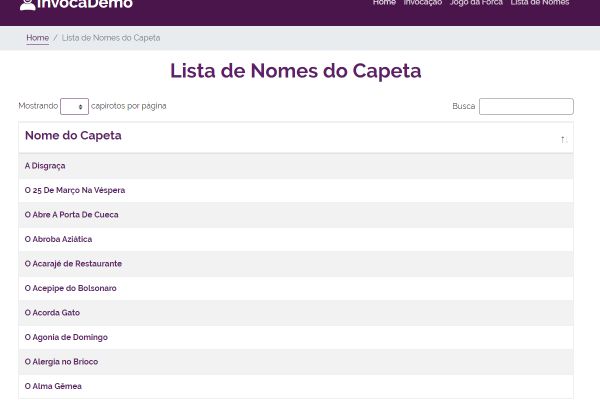The width and height of the screenshot is (600, 400).
Task: Click the InvocaDemo logo icon
Action: 28,4
